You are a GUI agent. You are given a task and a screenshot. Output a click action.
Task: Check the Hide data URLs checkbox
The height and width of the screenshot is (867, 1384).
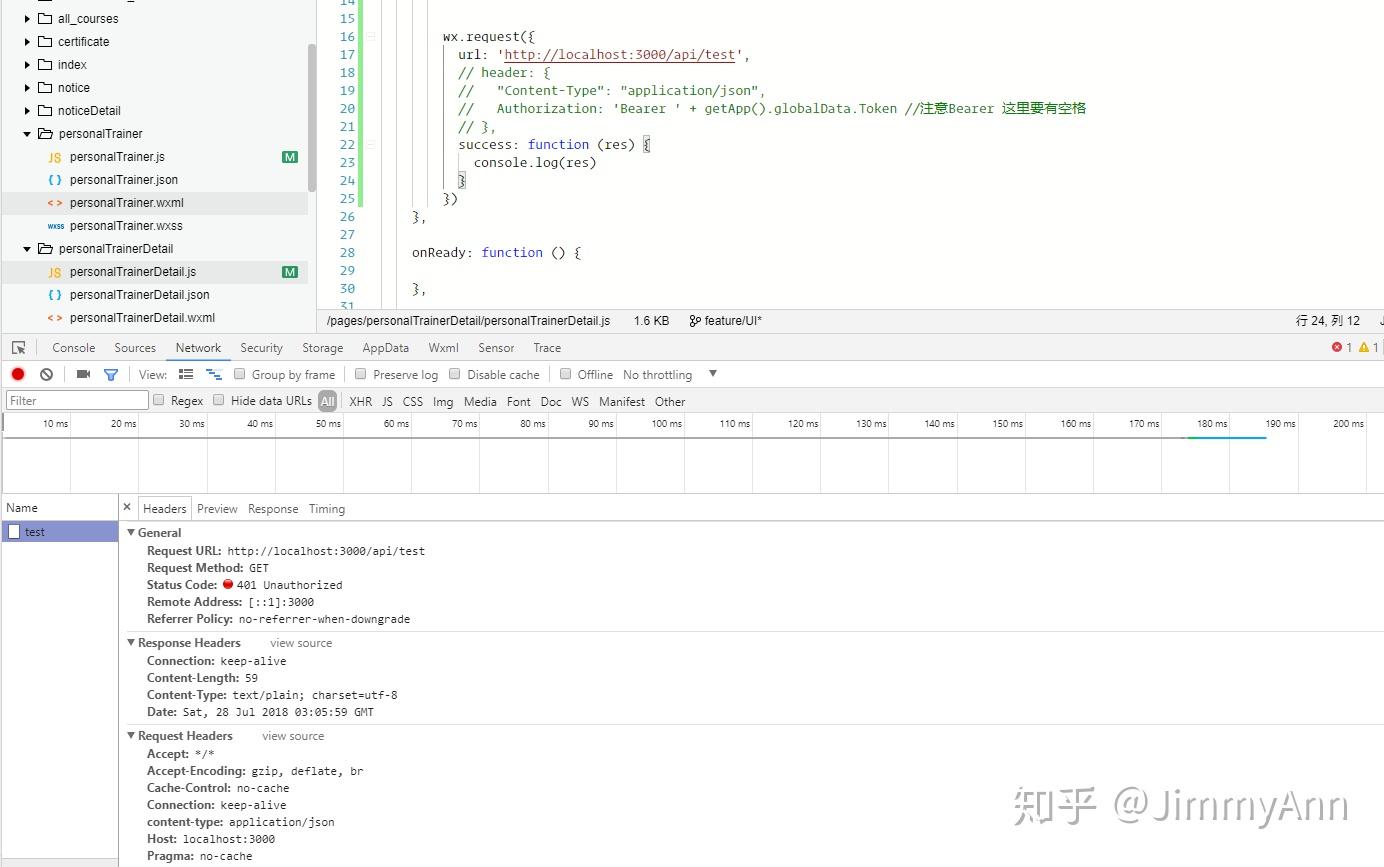coord(218,400)
